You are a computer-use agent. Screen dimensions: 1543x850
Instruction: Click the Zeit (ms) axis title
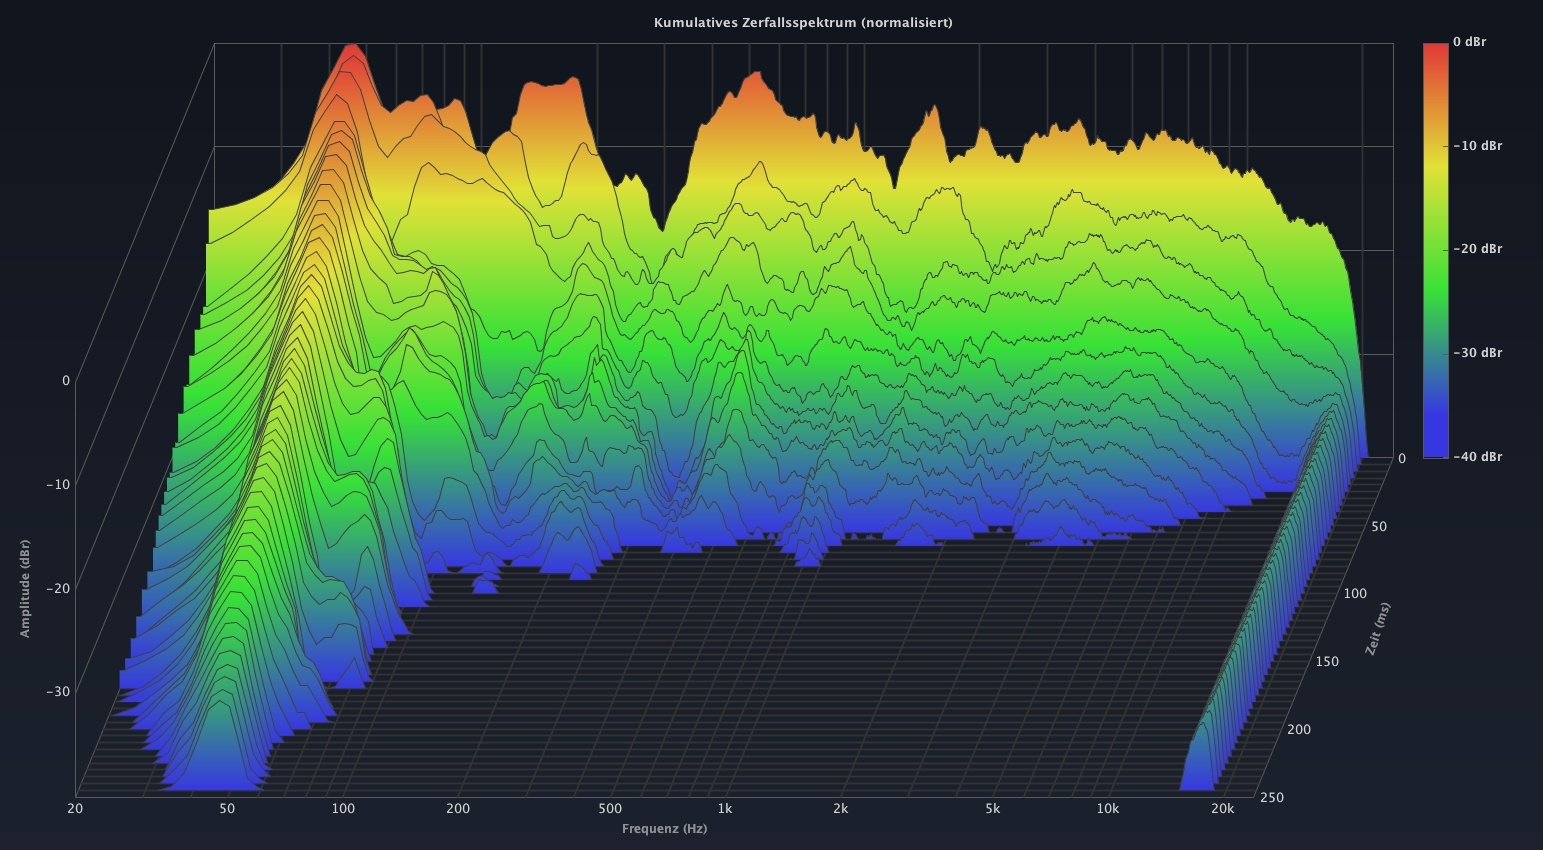point(1378,629)
